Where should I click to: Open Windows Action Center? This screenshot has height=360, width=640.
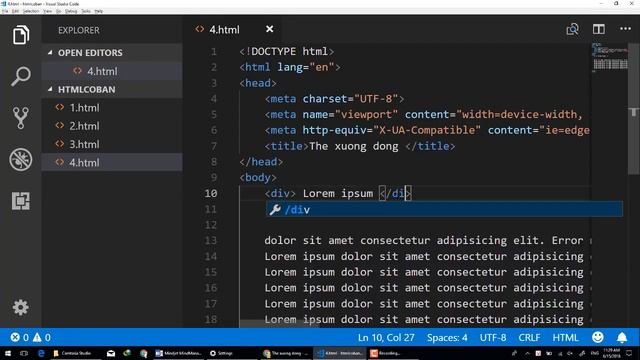coord(629,353)
